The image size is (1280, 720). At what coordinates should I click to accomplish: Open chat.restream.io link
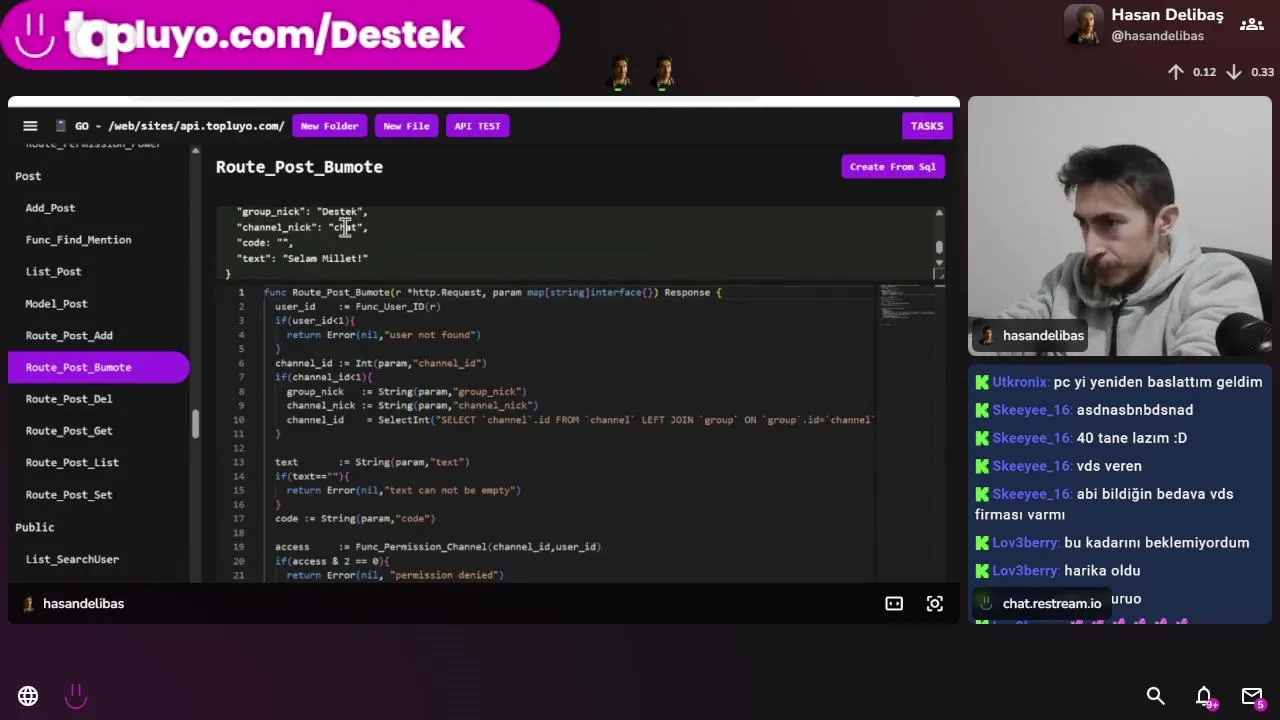tap(1052, 603)
